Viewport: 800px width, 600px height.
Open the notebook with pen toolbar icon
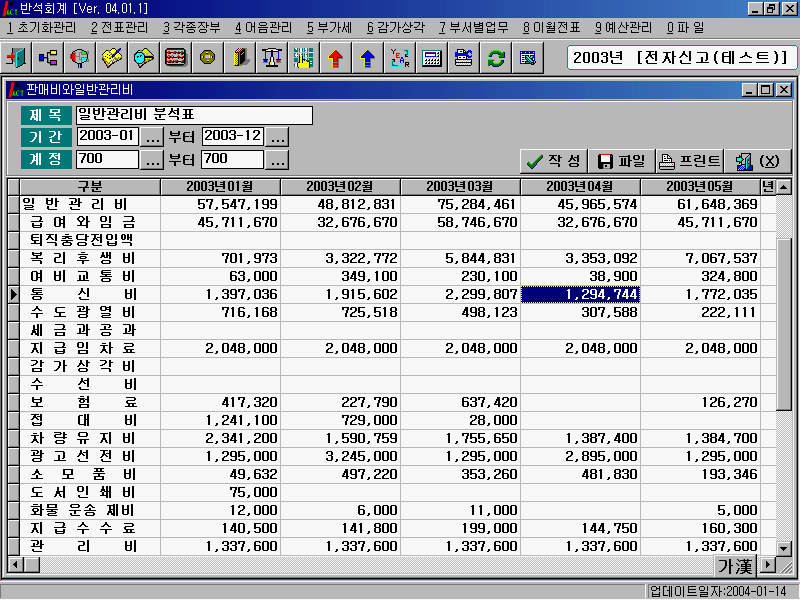click(112, 58)
